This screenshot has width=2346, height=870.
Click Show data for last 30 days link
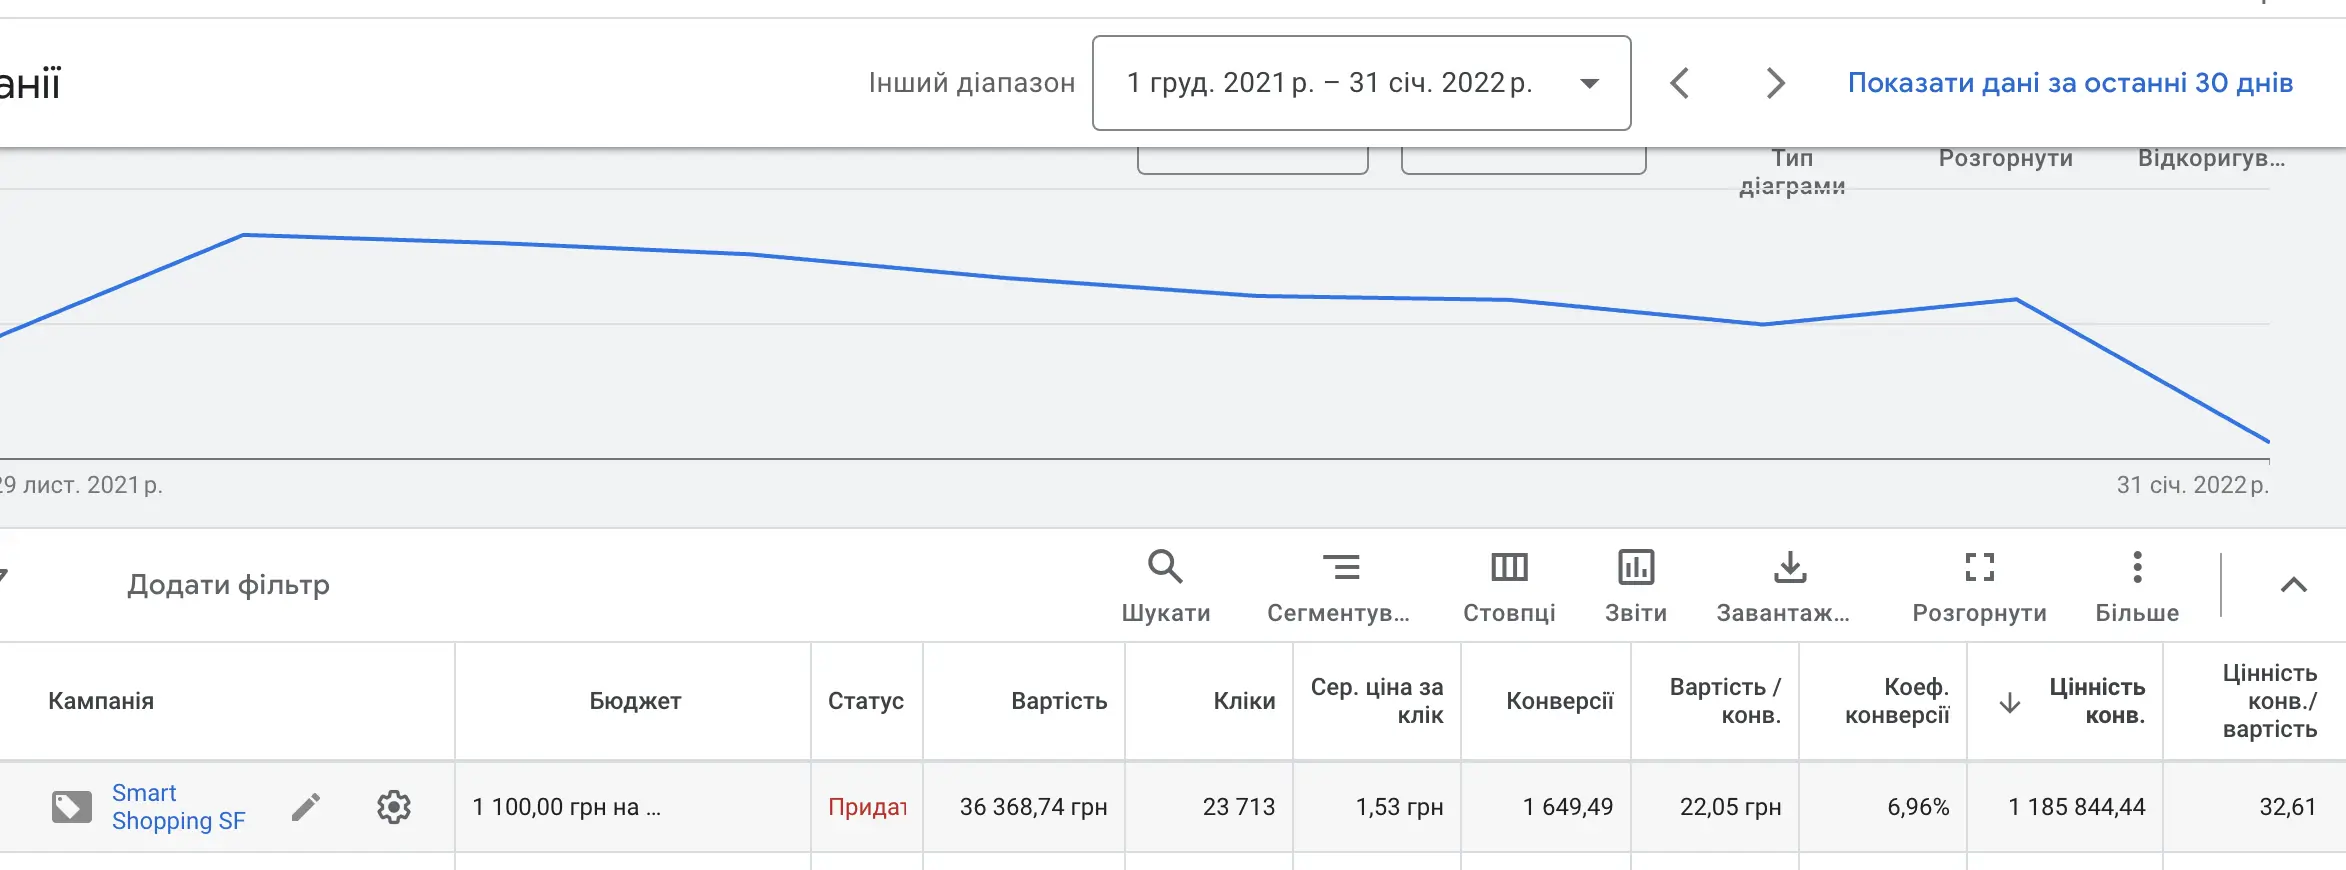(x=2070, y=83)
